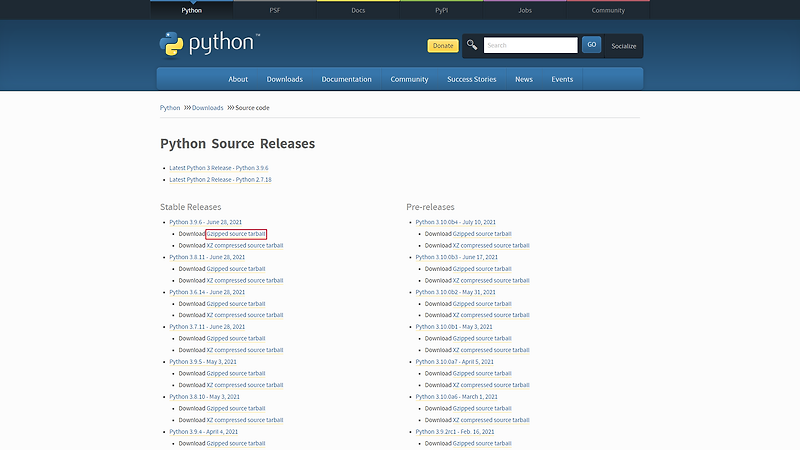Open Python 3.10.0b2 - May 31, 2021 pre-release
Viewport: 800px width, 450px height.
point(456,292)
